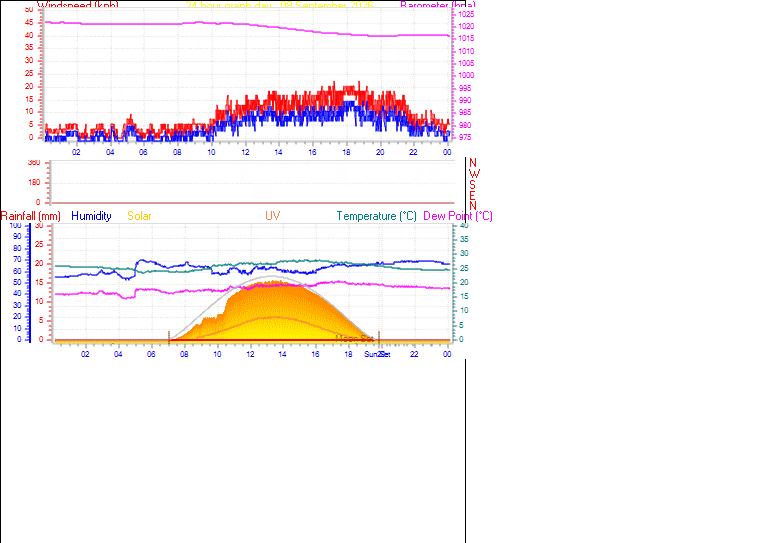Click the 12 hour mark on wind graph
The height and width of the screenshot is (543, 761).
click(245, 152)
